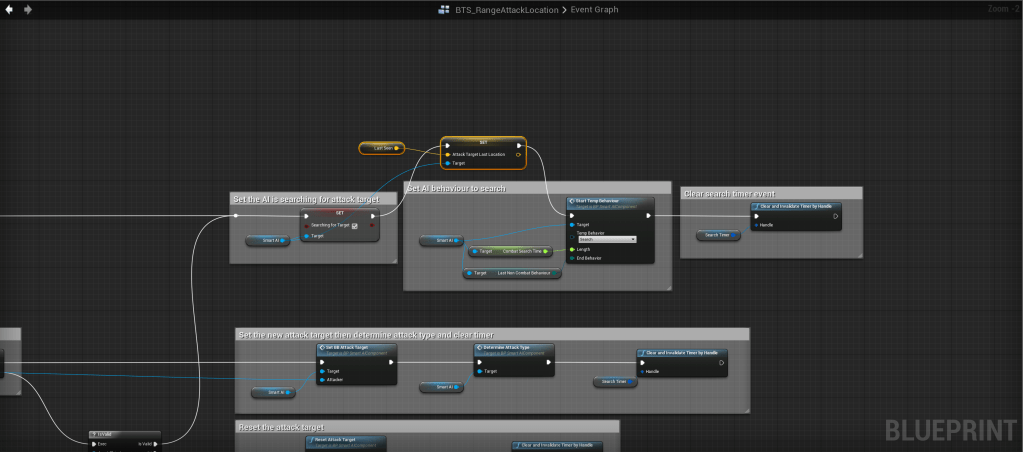Click the exec output pin of Start Temp Behaviour
The width and height of the screenshot is (1023, 452).
[648, 214]
